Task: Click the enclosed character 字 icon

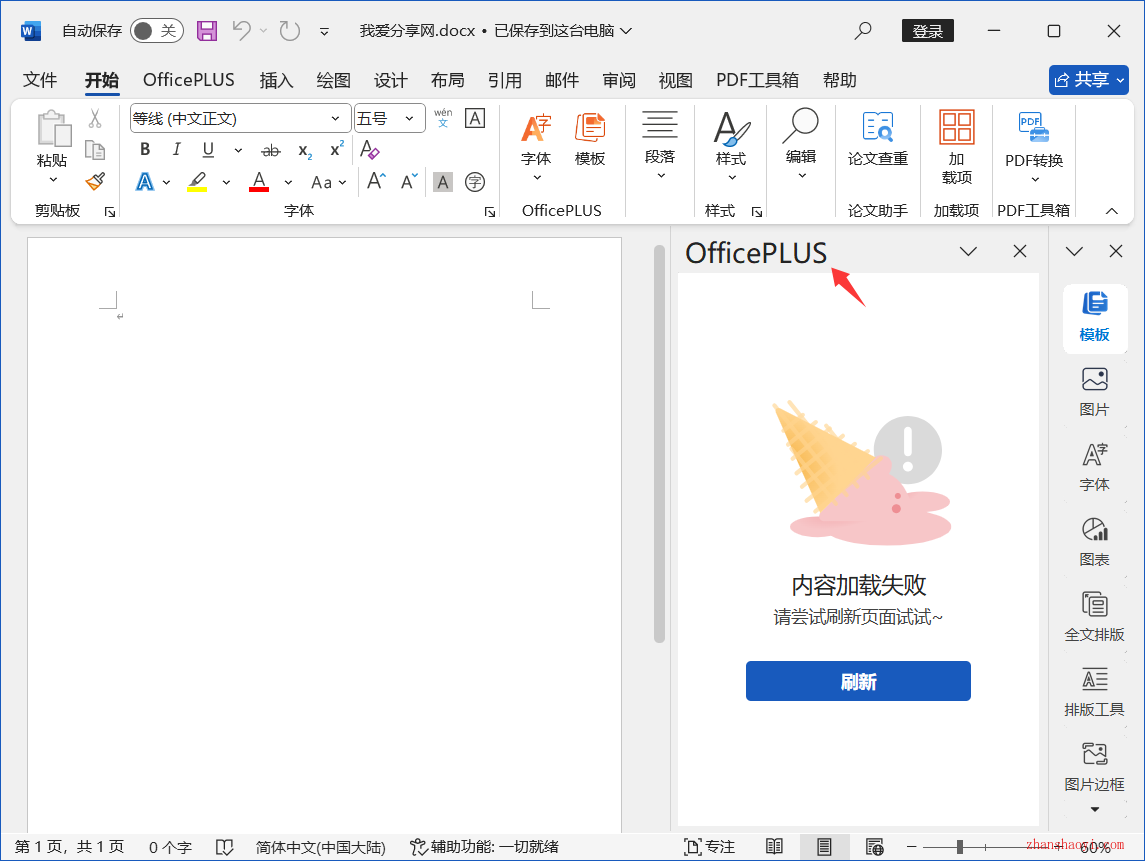Action: 475,182
